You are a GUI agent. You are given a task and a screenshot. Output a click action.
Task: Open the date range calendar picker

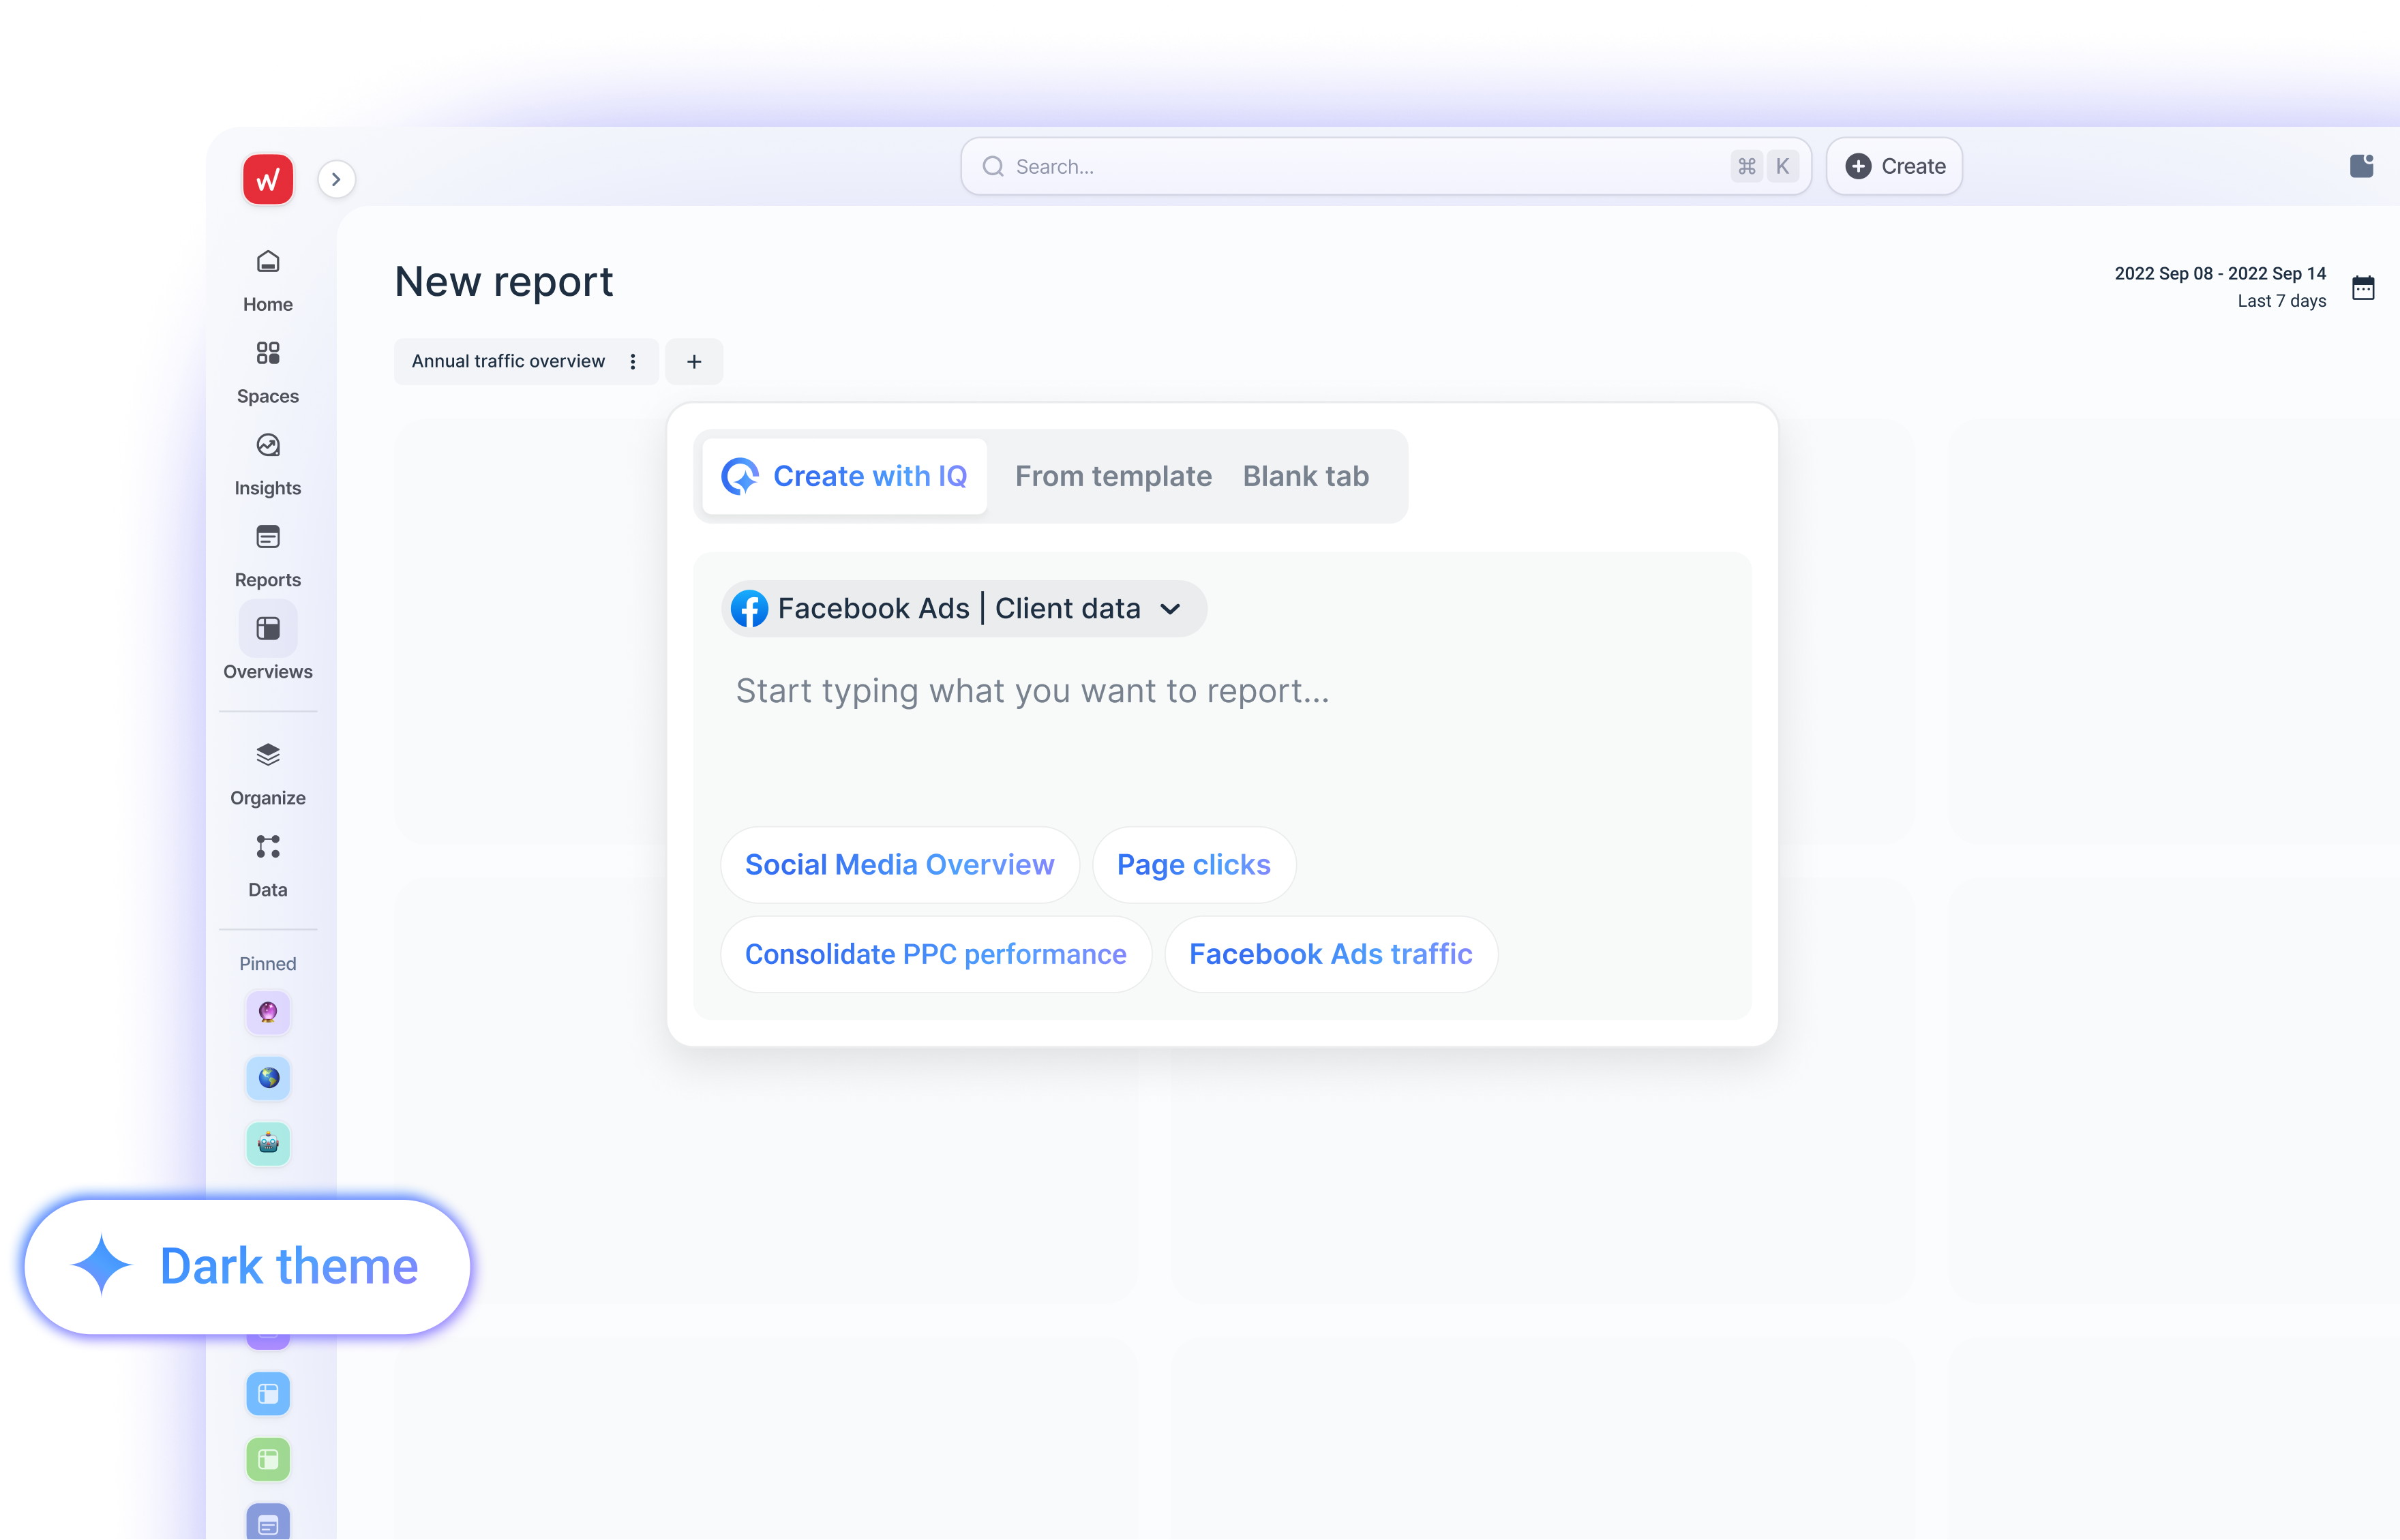(x=2363, y=287)
